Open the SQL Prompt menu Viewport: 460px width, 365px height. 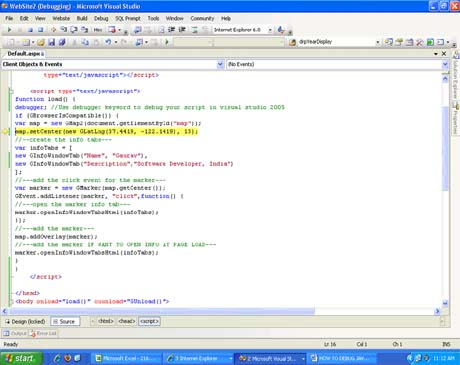point(128,18)
